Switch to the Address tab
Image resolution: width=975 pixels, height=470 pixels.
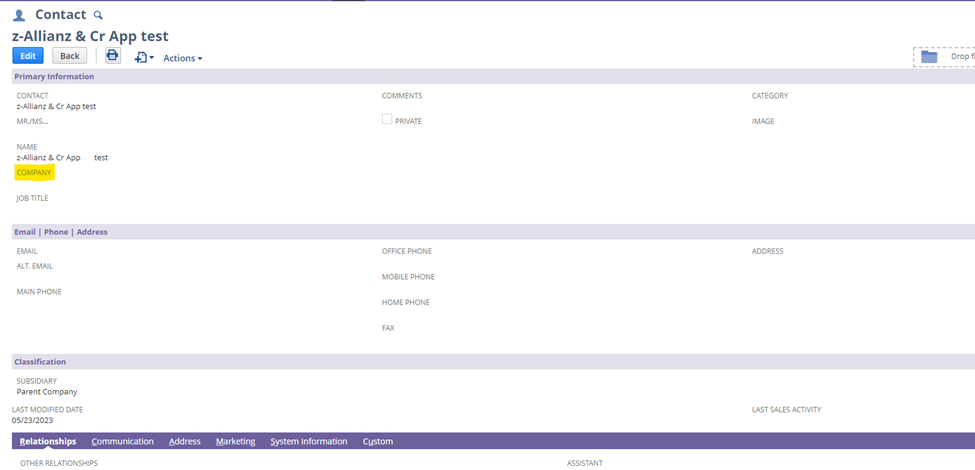(185, 441)
